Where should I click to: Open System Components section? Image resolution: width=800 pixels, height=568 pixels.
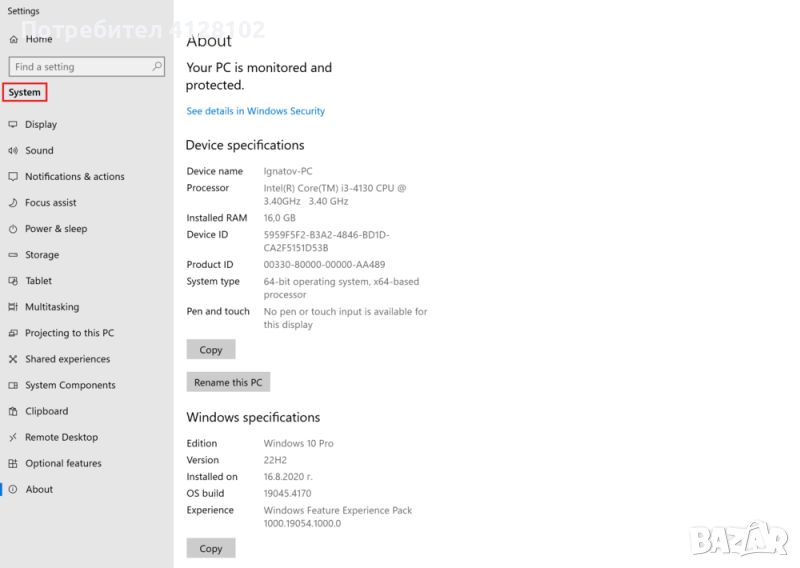point(70,385)
